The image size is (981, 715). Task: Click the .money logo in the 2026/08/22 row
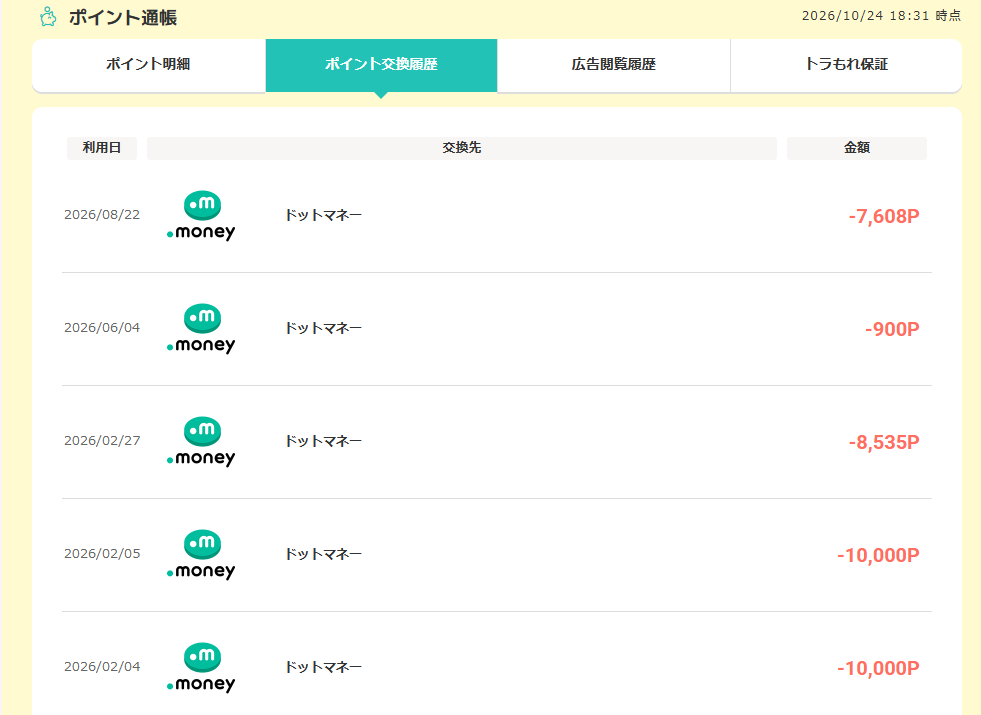[201, 216]
